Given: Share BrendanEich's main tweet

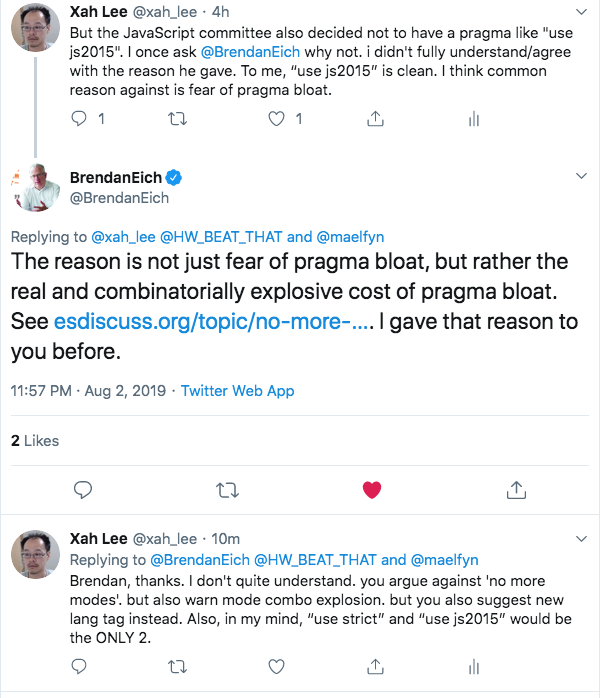Looking at the screenshot, I should coord(517,489).
